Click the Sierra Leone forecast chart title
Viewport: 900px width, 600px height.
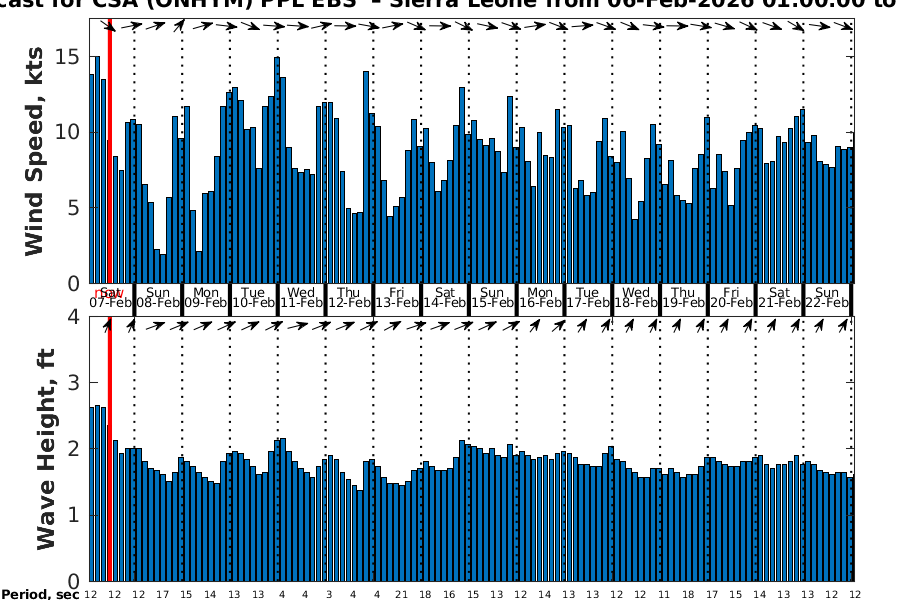[x=450, y=6]
